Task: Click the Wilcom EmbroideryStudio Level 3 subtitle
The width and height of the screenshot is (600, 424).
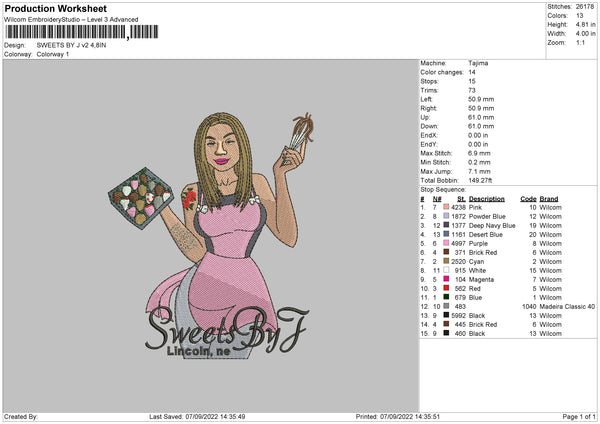Action: point(71,19)
